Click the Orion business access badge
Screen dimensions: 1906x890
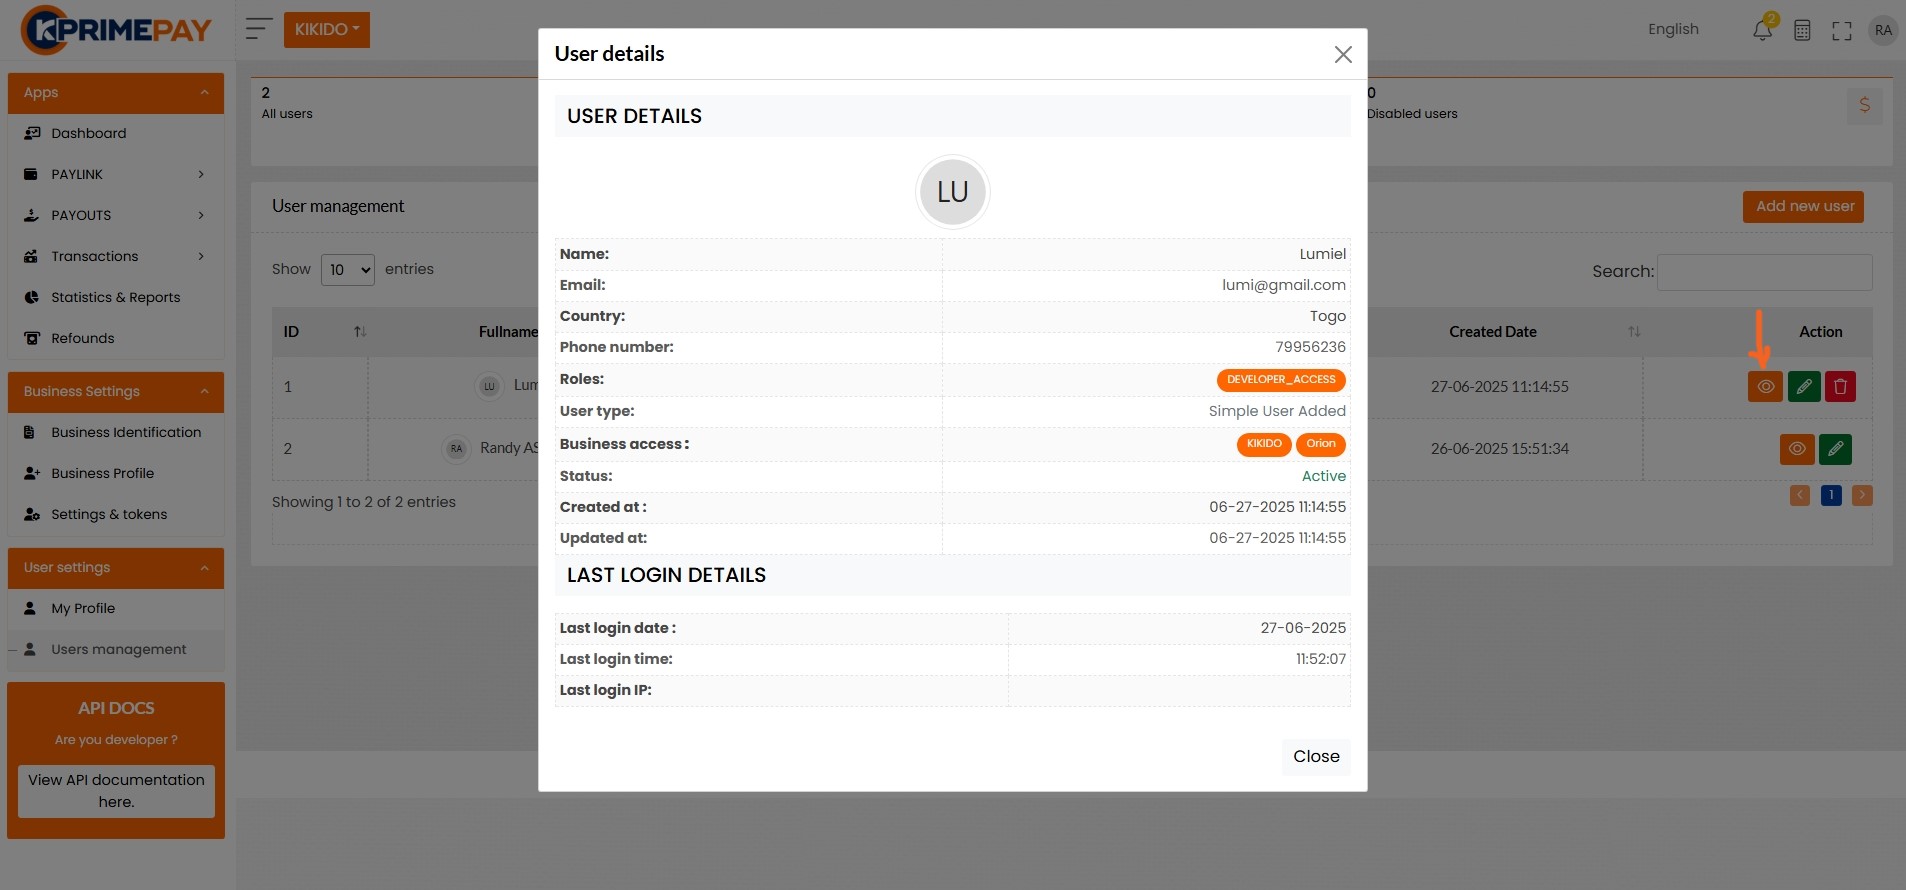1321,444
